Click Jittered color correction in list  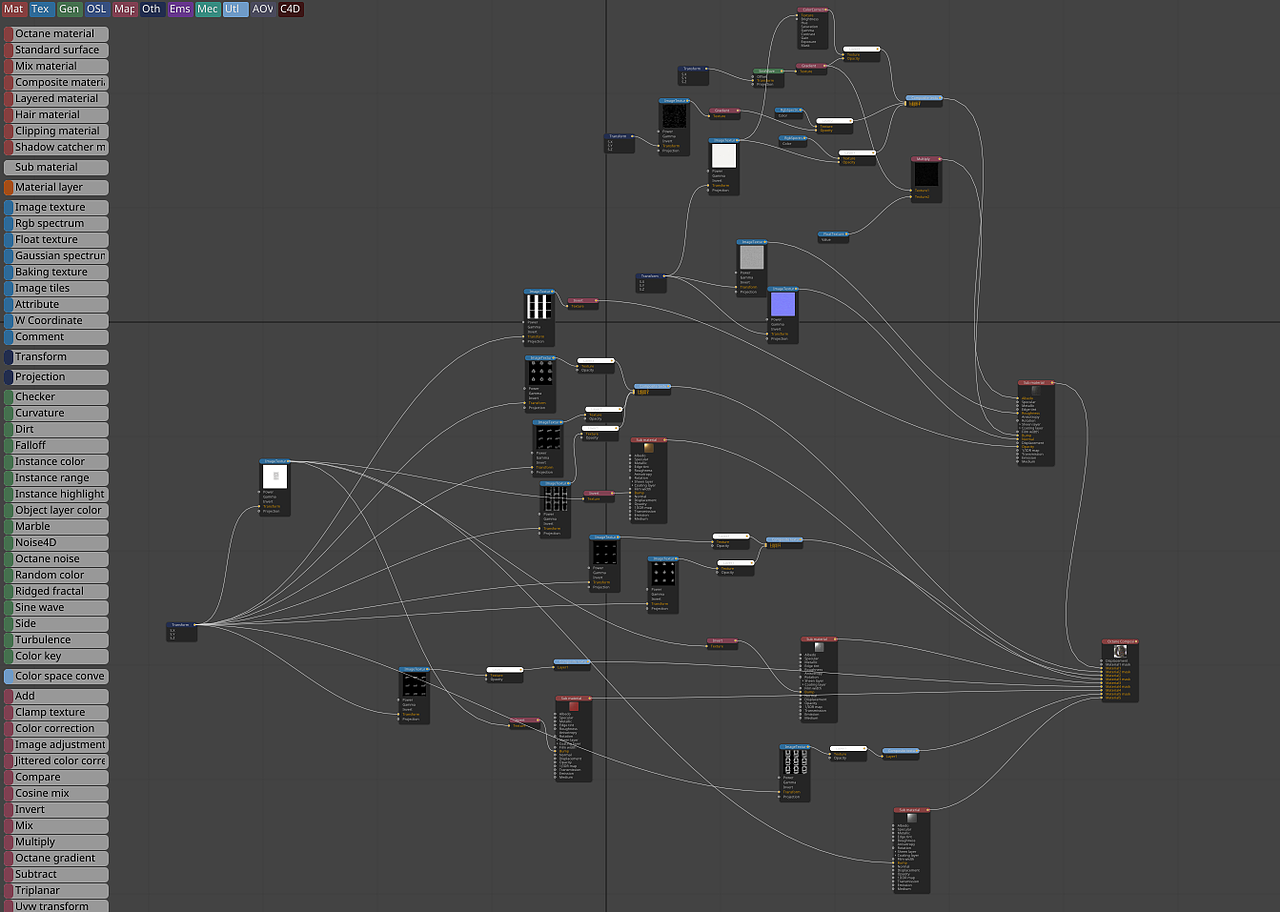pos(56,761)
